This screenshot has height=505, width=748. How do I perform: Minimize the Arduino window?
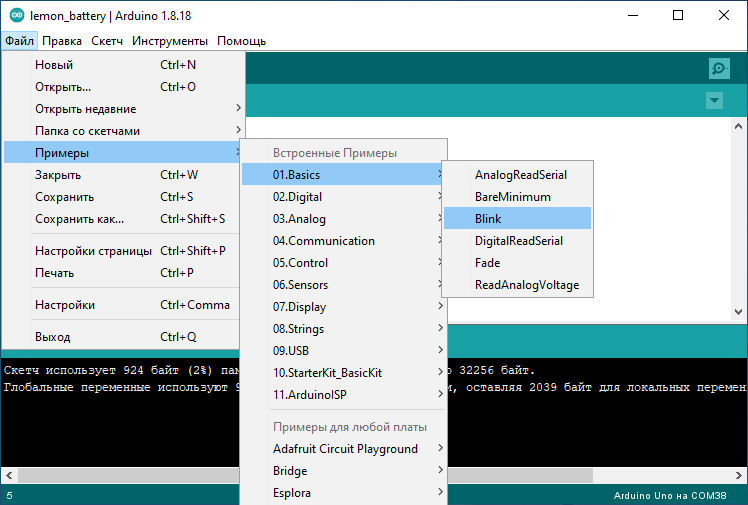coord(633,15)
